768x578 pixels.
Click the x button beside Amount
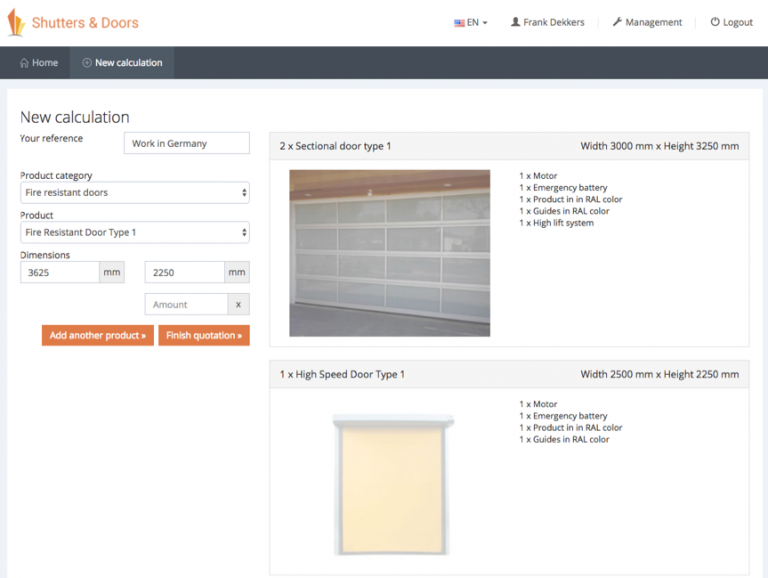click(x=239, y=304)
